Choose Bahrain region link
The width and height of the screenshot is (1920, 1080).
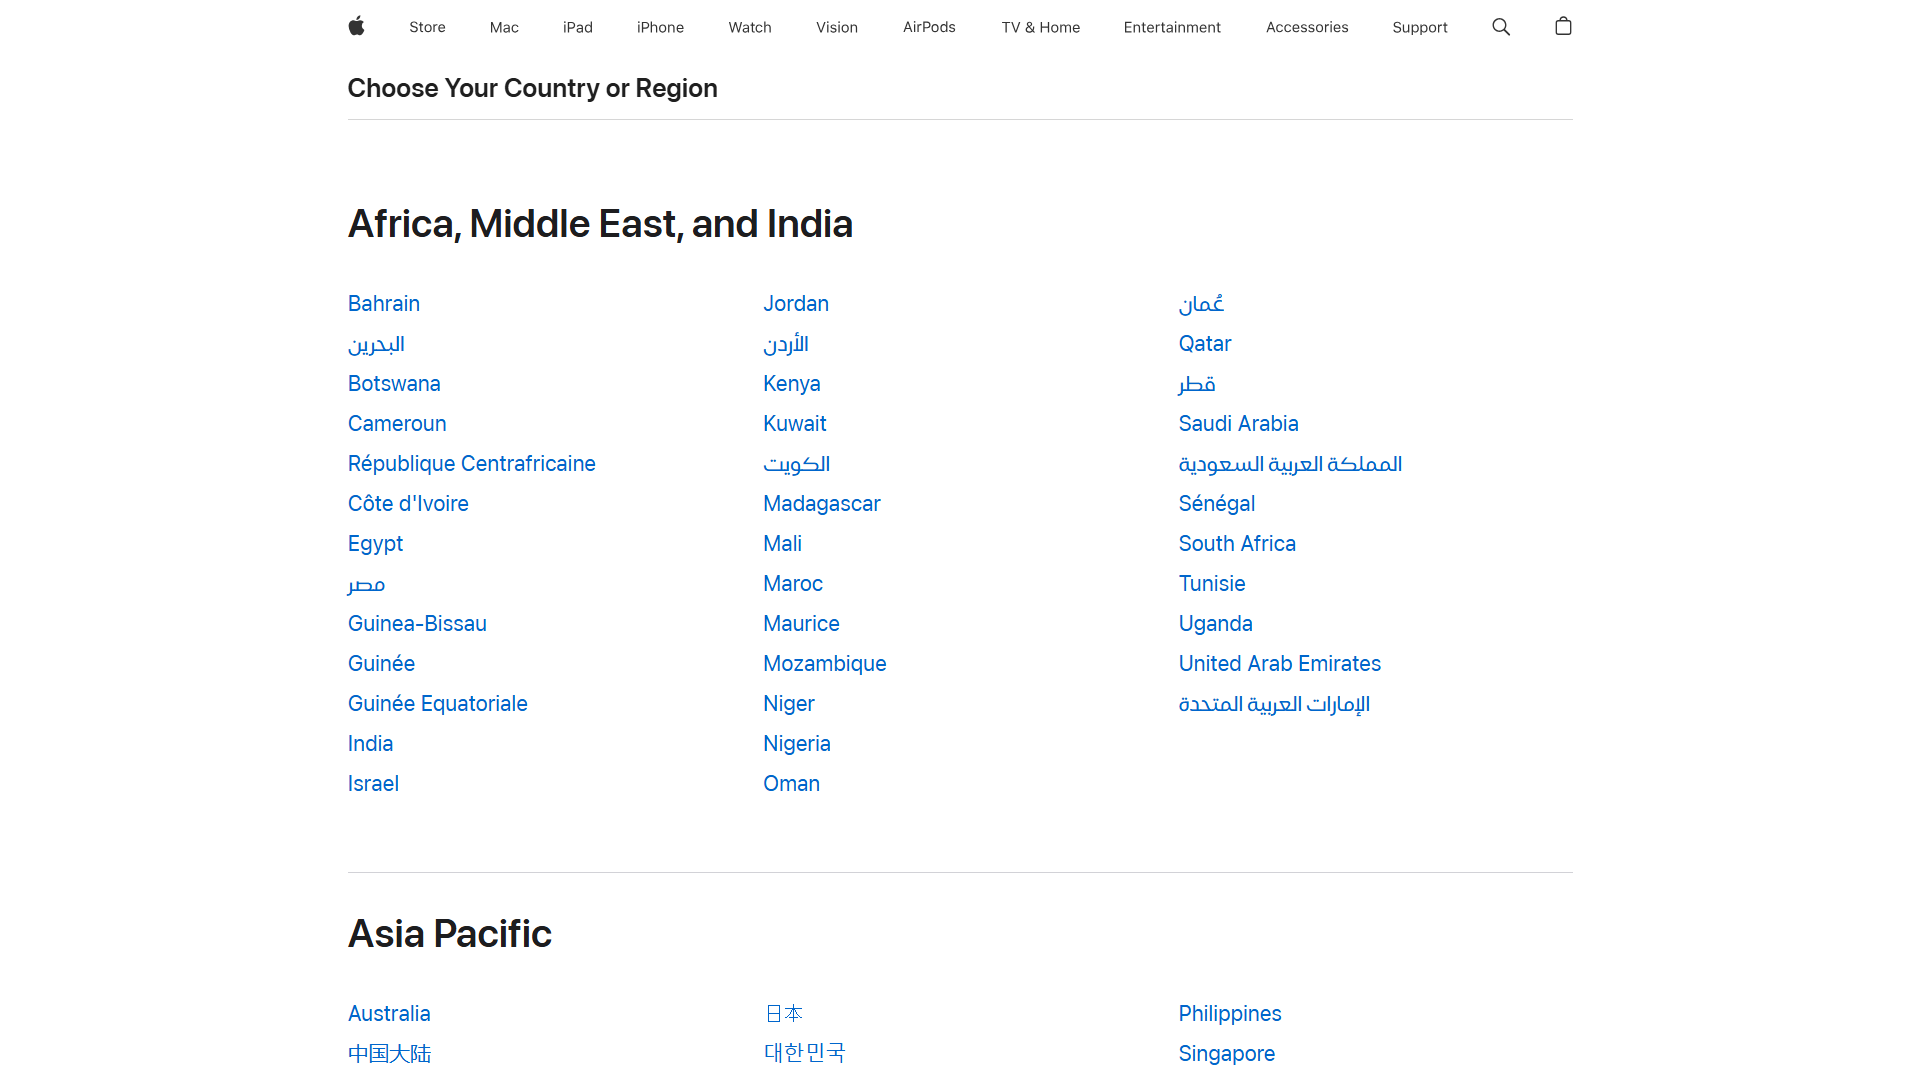384,304
